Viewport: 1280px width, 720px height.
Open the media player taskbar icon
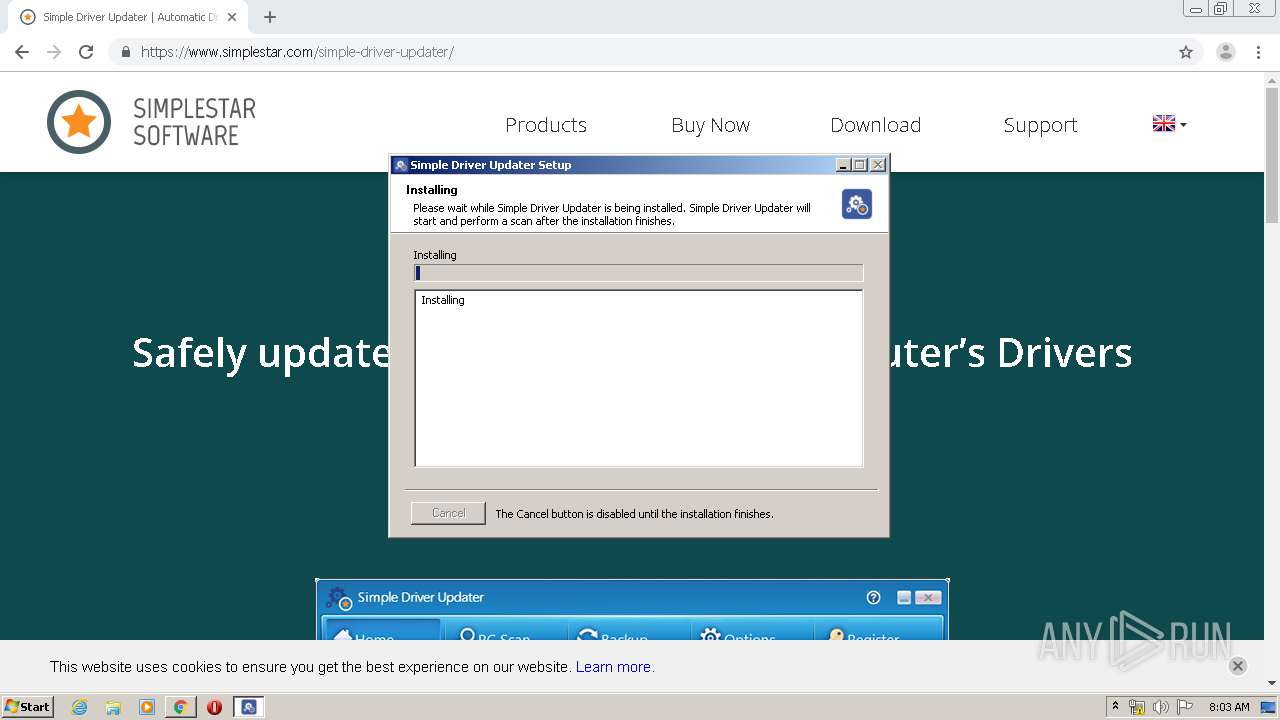(147, 707)
